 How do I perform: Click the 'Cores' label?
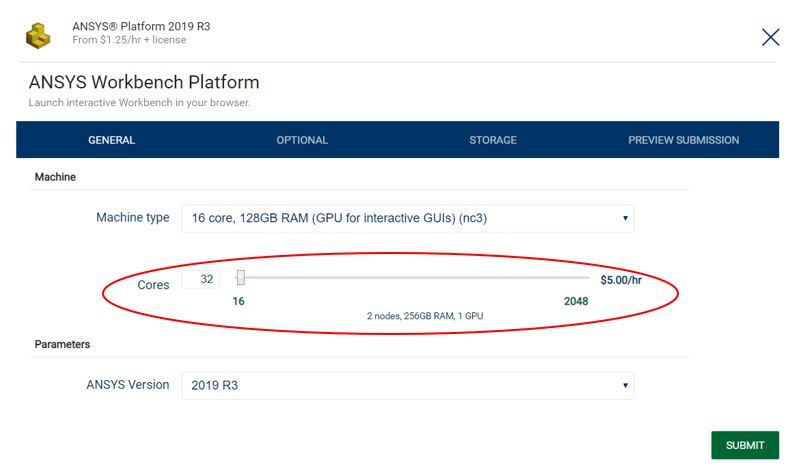pyautogui.click(x=153, y=285)
